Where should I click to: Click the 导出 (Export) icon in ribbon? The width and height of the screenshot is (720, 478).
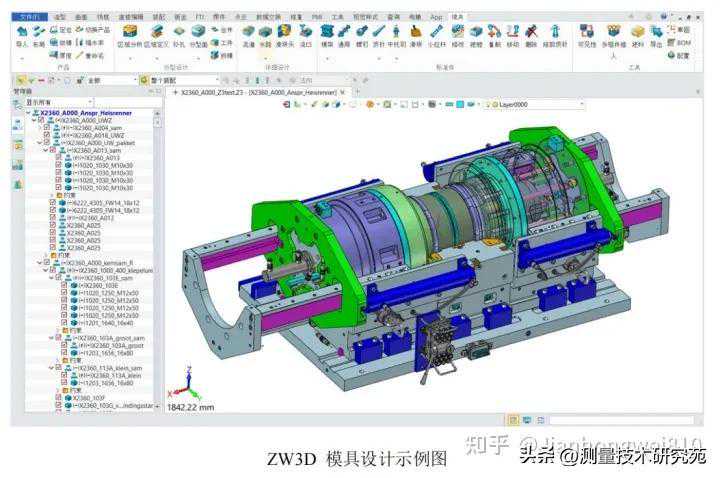click(x=656, y=33)
